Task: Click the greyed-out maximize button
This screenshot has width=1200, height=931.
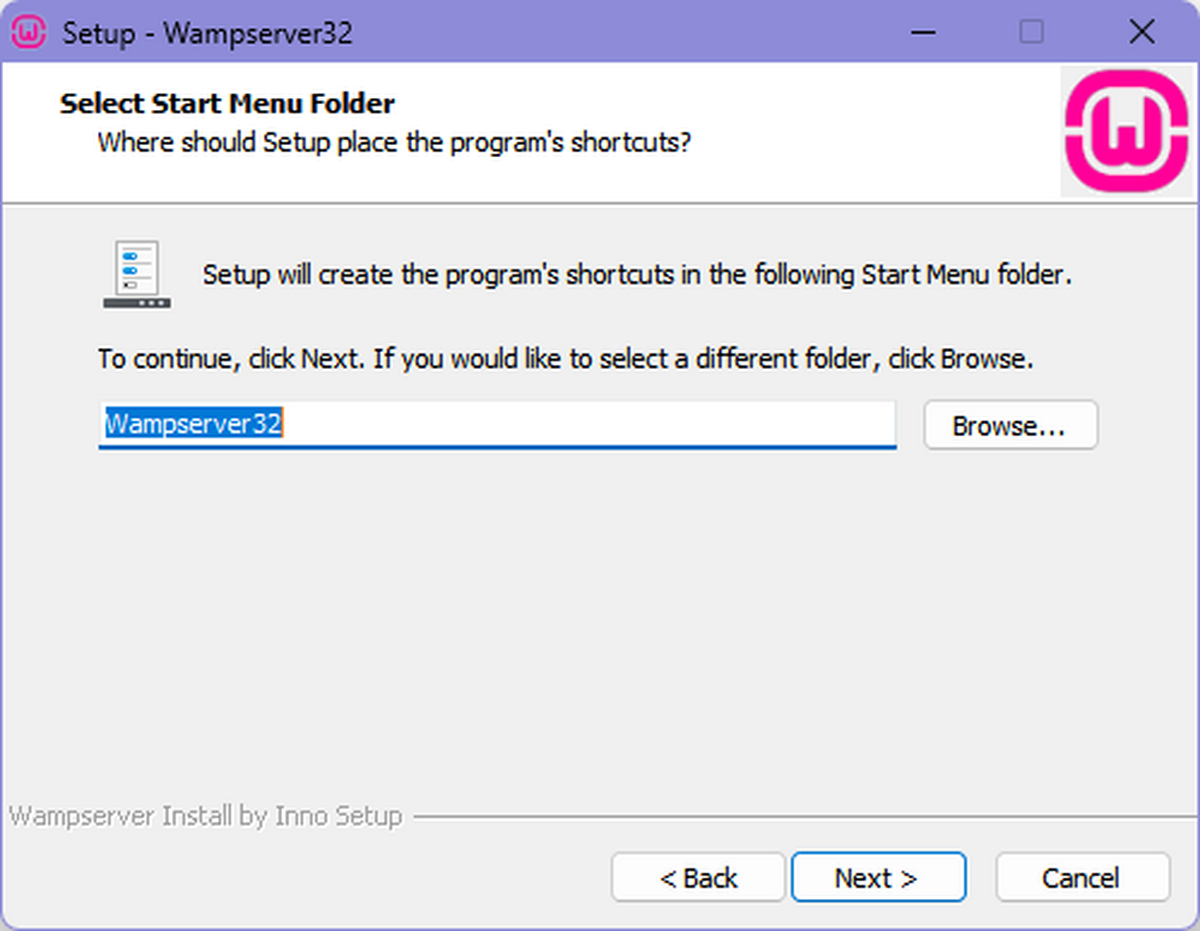Action: pos(1031,32)
